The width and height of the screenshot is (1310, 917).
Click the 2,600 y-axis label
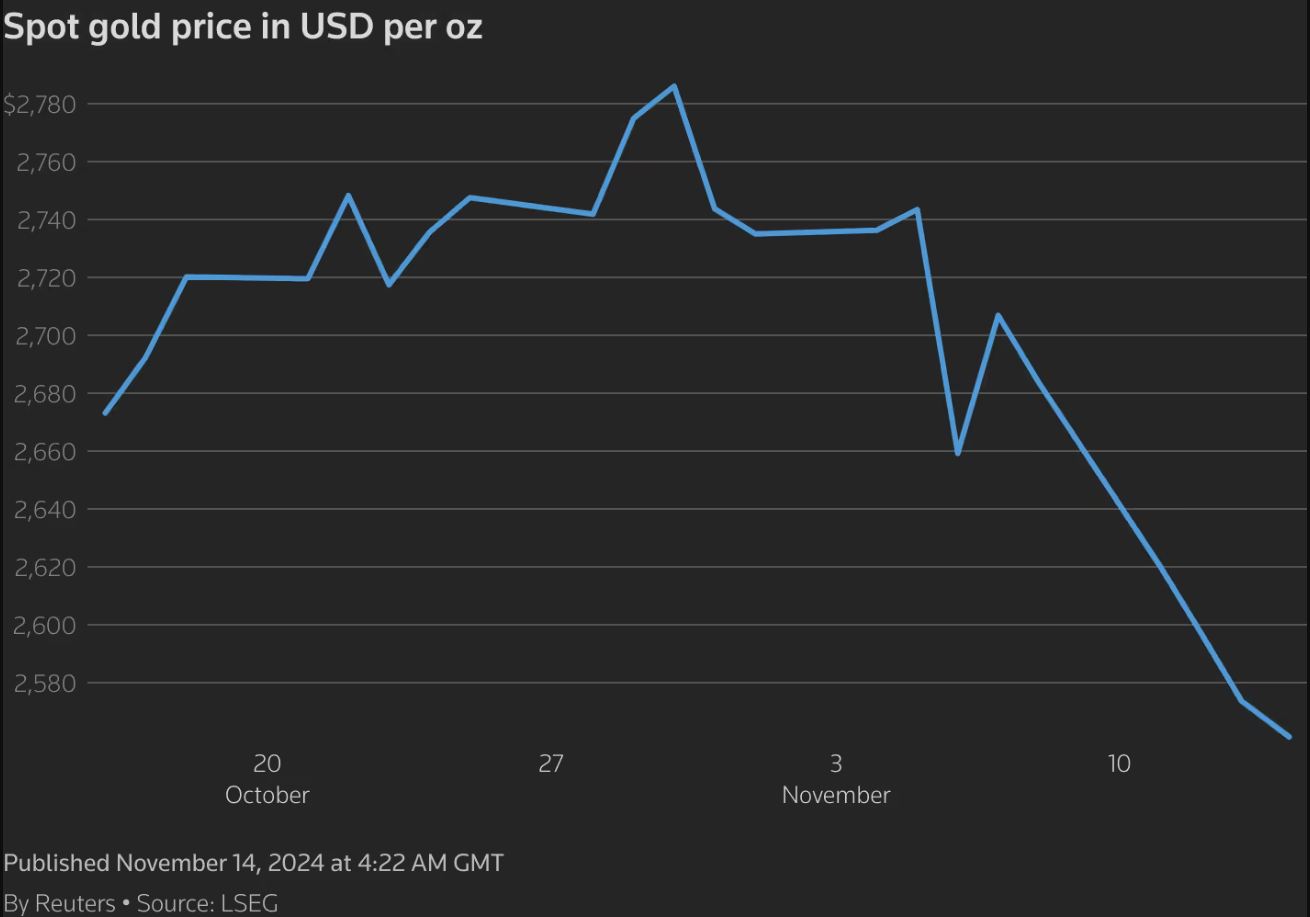pos(38,626)
